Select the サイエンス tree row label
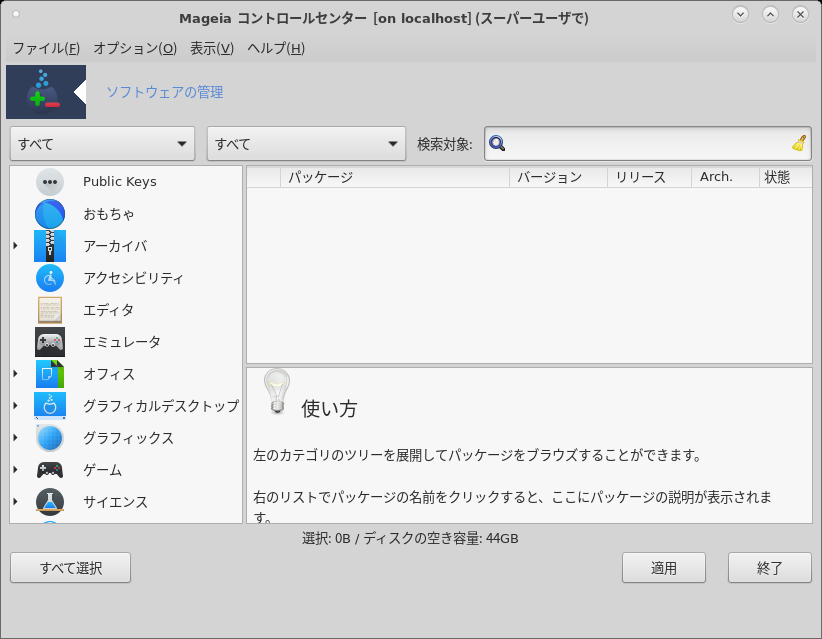Screen dimensions: 822x639 coord(115,502)
